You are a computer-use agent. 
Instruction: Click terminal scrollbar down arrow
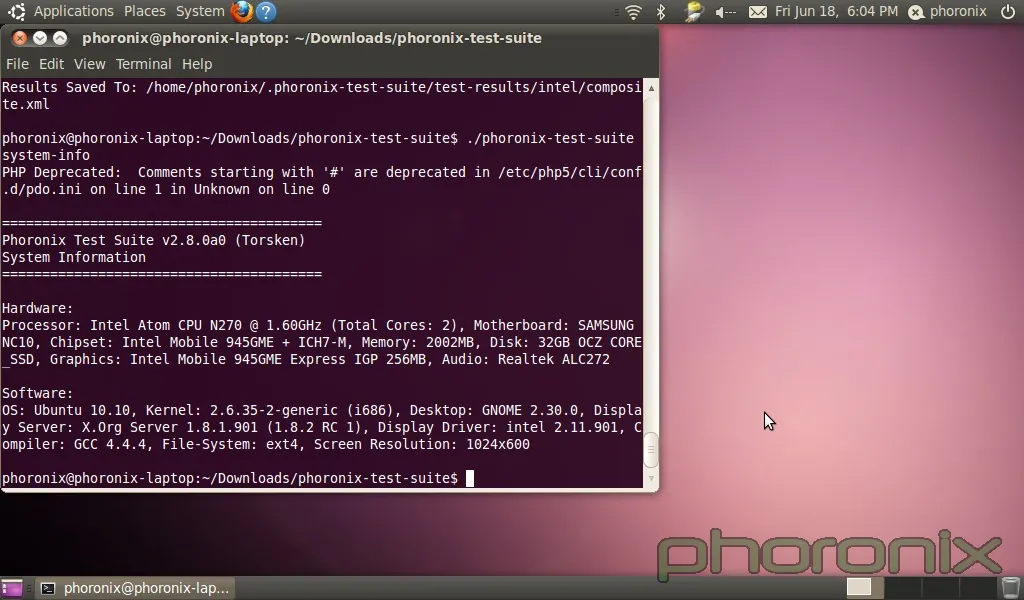coord(651,479)
